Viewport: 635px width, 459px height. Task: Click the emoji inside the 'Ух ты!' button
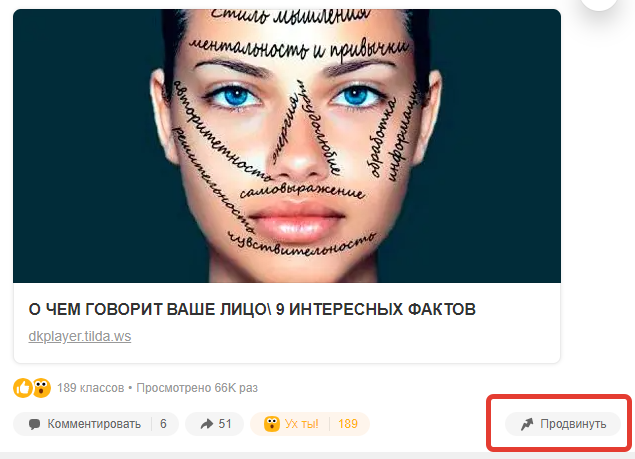click(x=272, y=424)
